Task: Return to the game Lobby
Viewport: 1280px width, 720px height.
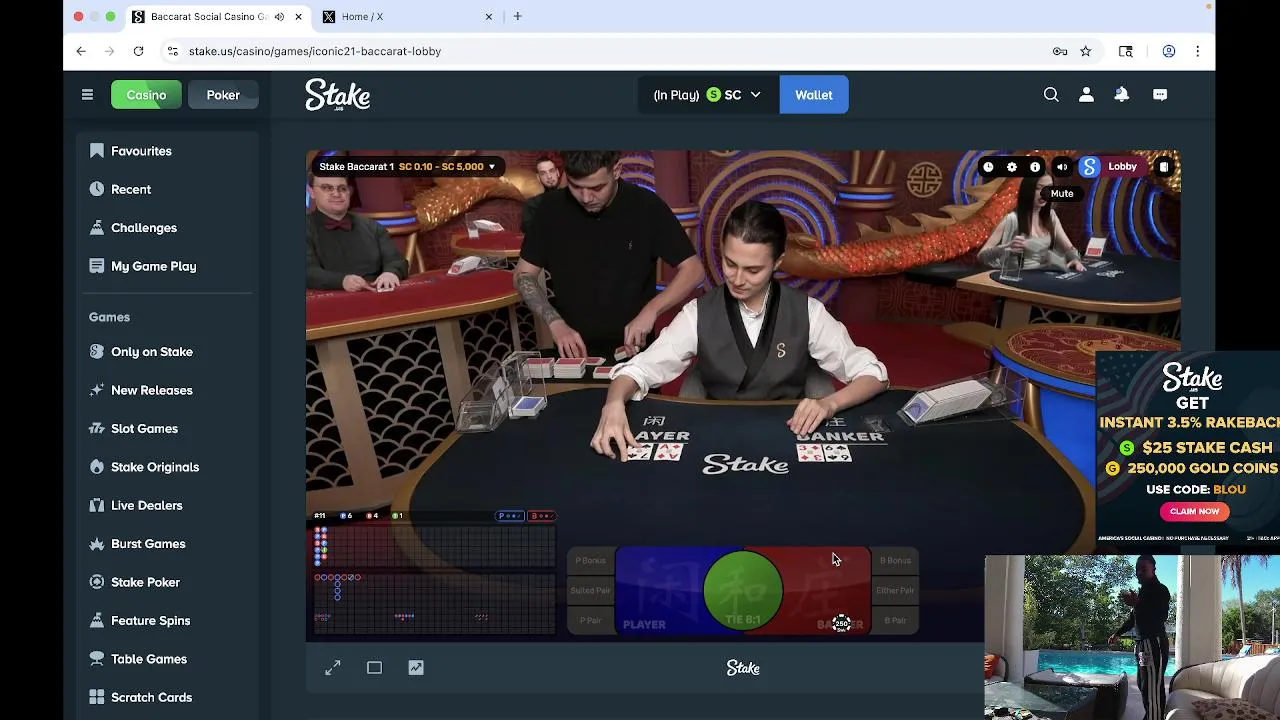Action: (1122, 167)
